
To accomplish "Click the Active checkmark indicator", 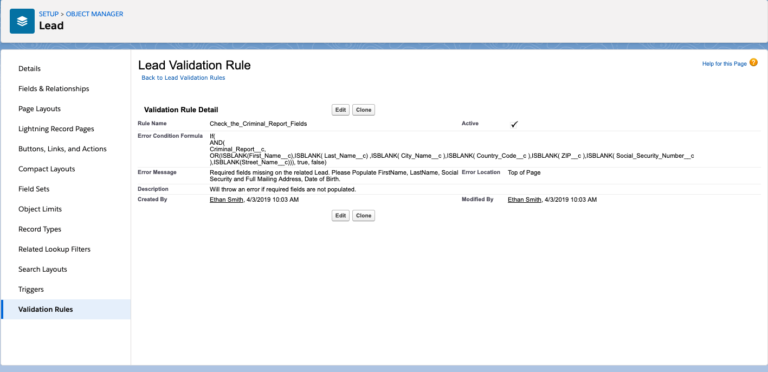I will (514, 124).
